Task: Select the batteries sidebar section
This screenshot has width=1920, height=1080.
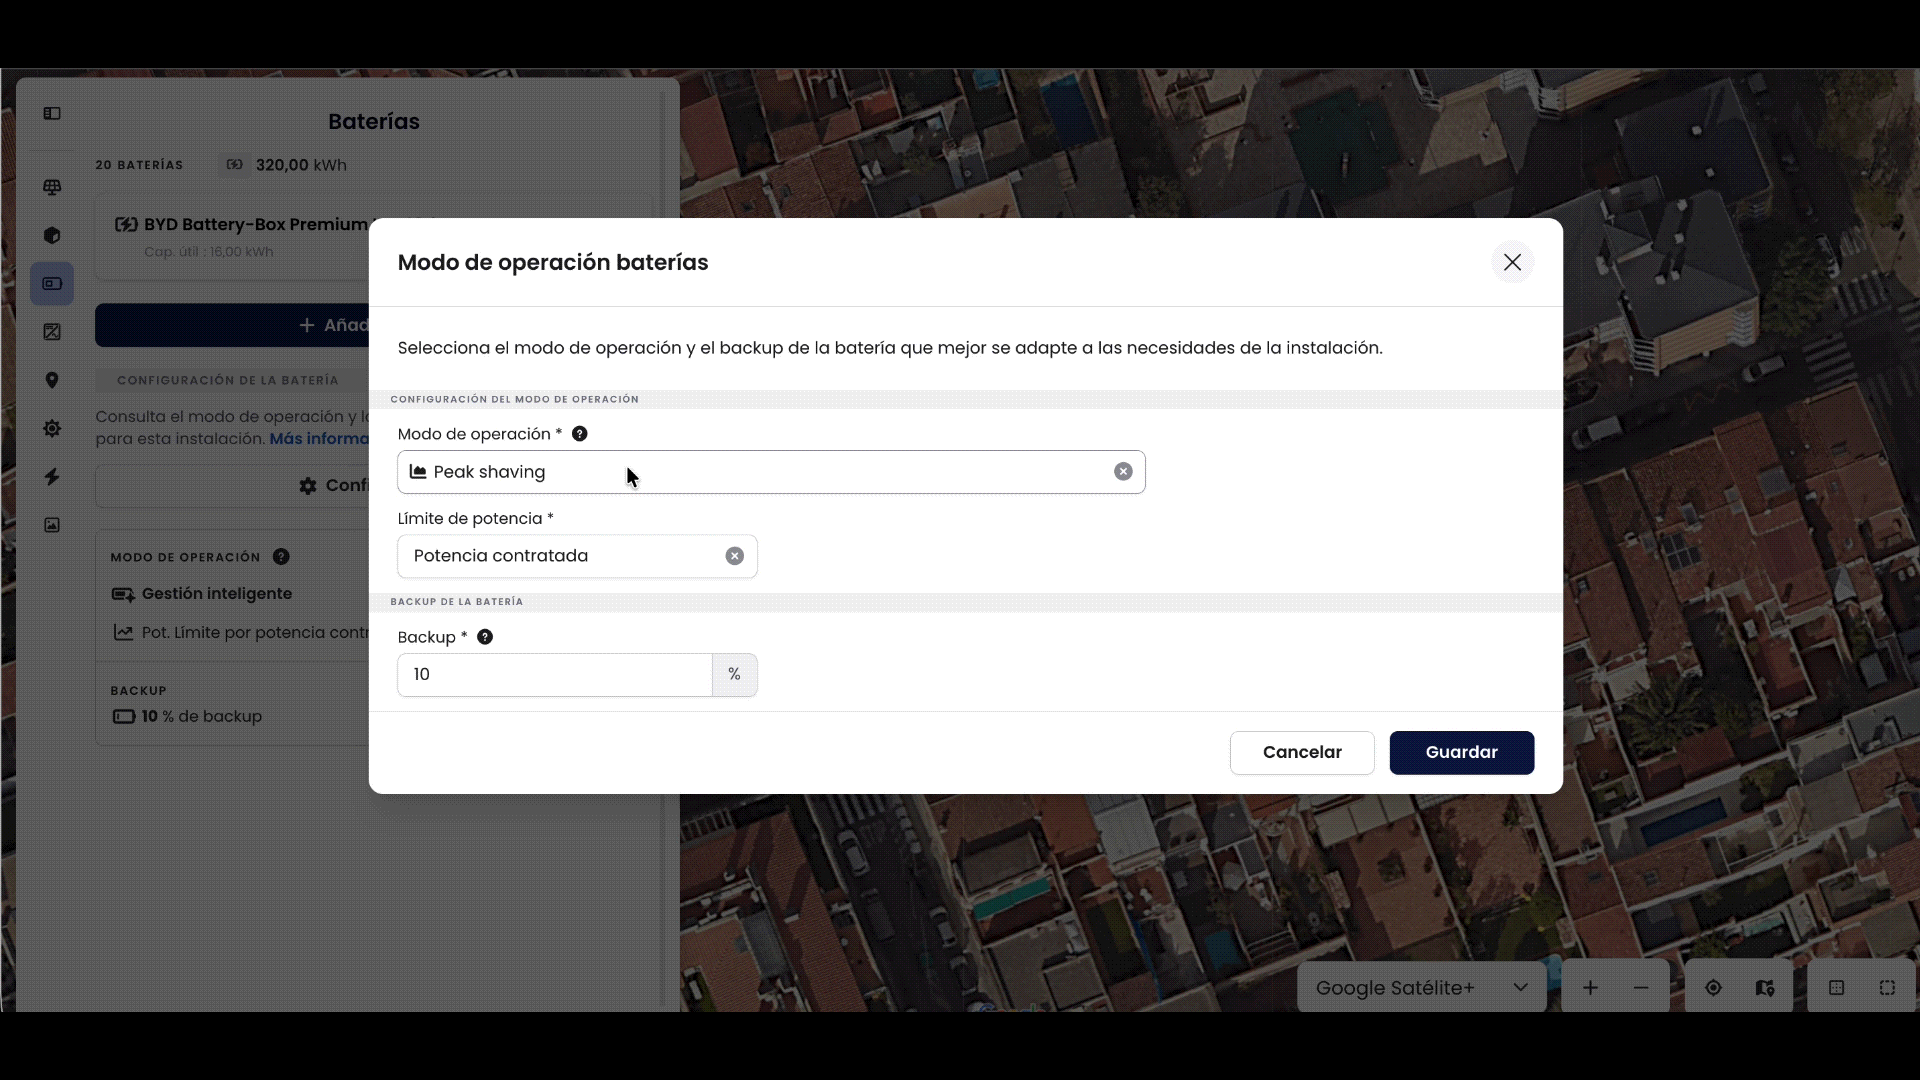Action: tap(52, 284)
